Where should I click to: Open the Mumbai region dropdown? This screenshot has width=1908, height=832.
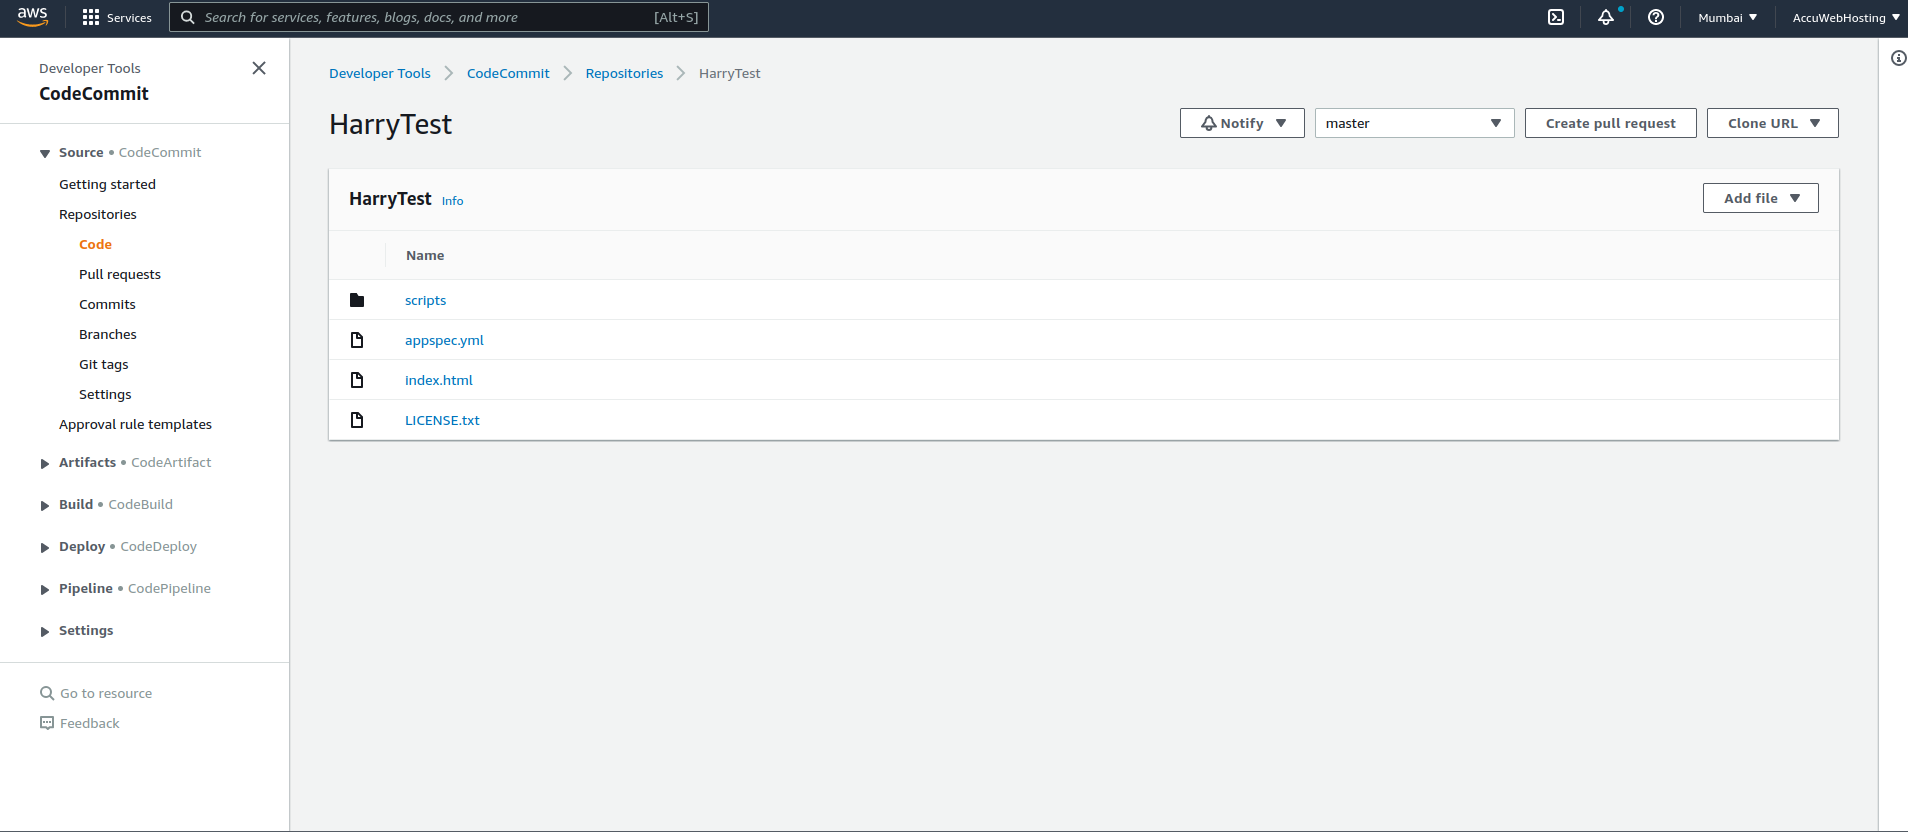1727,17
